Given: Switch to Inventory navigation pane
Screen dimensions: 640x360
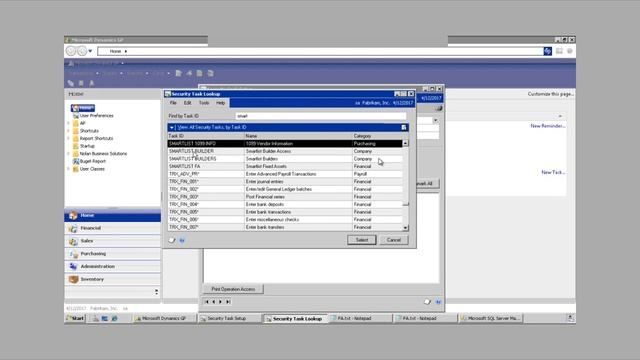Looking at the screenshot, I should [113, 280].
